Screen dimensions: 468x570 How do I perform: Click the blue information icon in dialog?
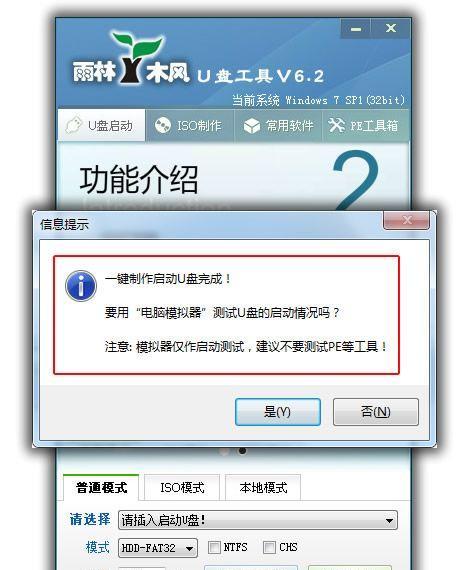(81, 286)
